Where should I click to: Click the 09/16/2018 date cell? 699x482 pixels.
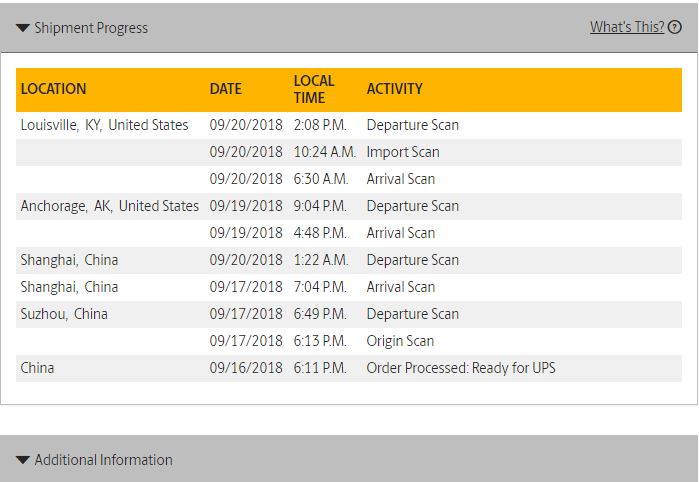coord(246,368)
